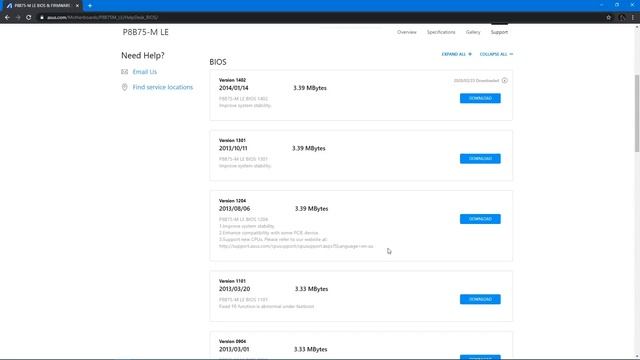Click 3.33 MBytes size of version 0904

coord(311,349)
